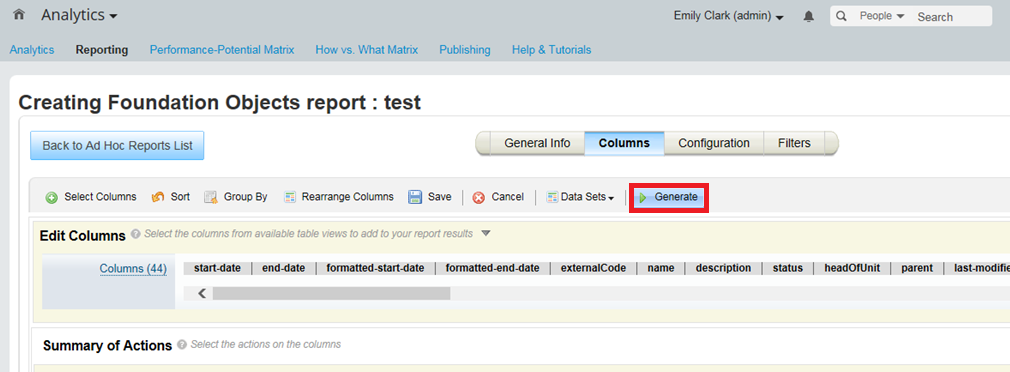The height and width of the screenshot is (372, 1010).
Task: Click the Select Columns label
Action: click(x=100, y=197)
